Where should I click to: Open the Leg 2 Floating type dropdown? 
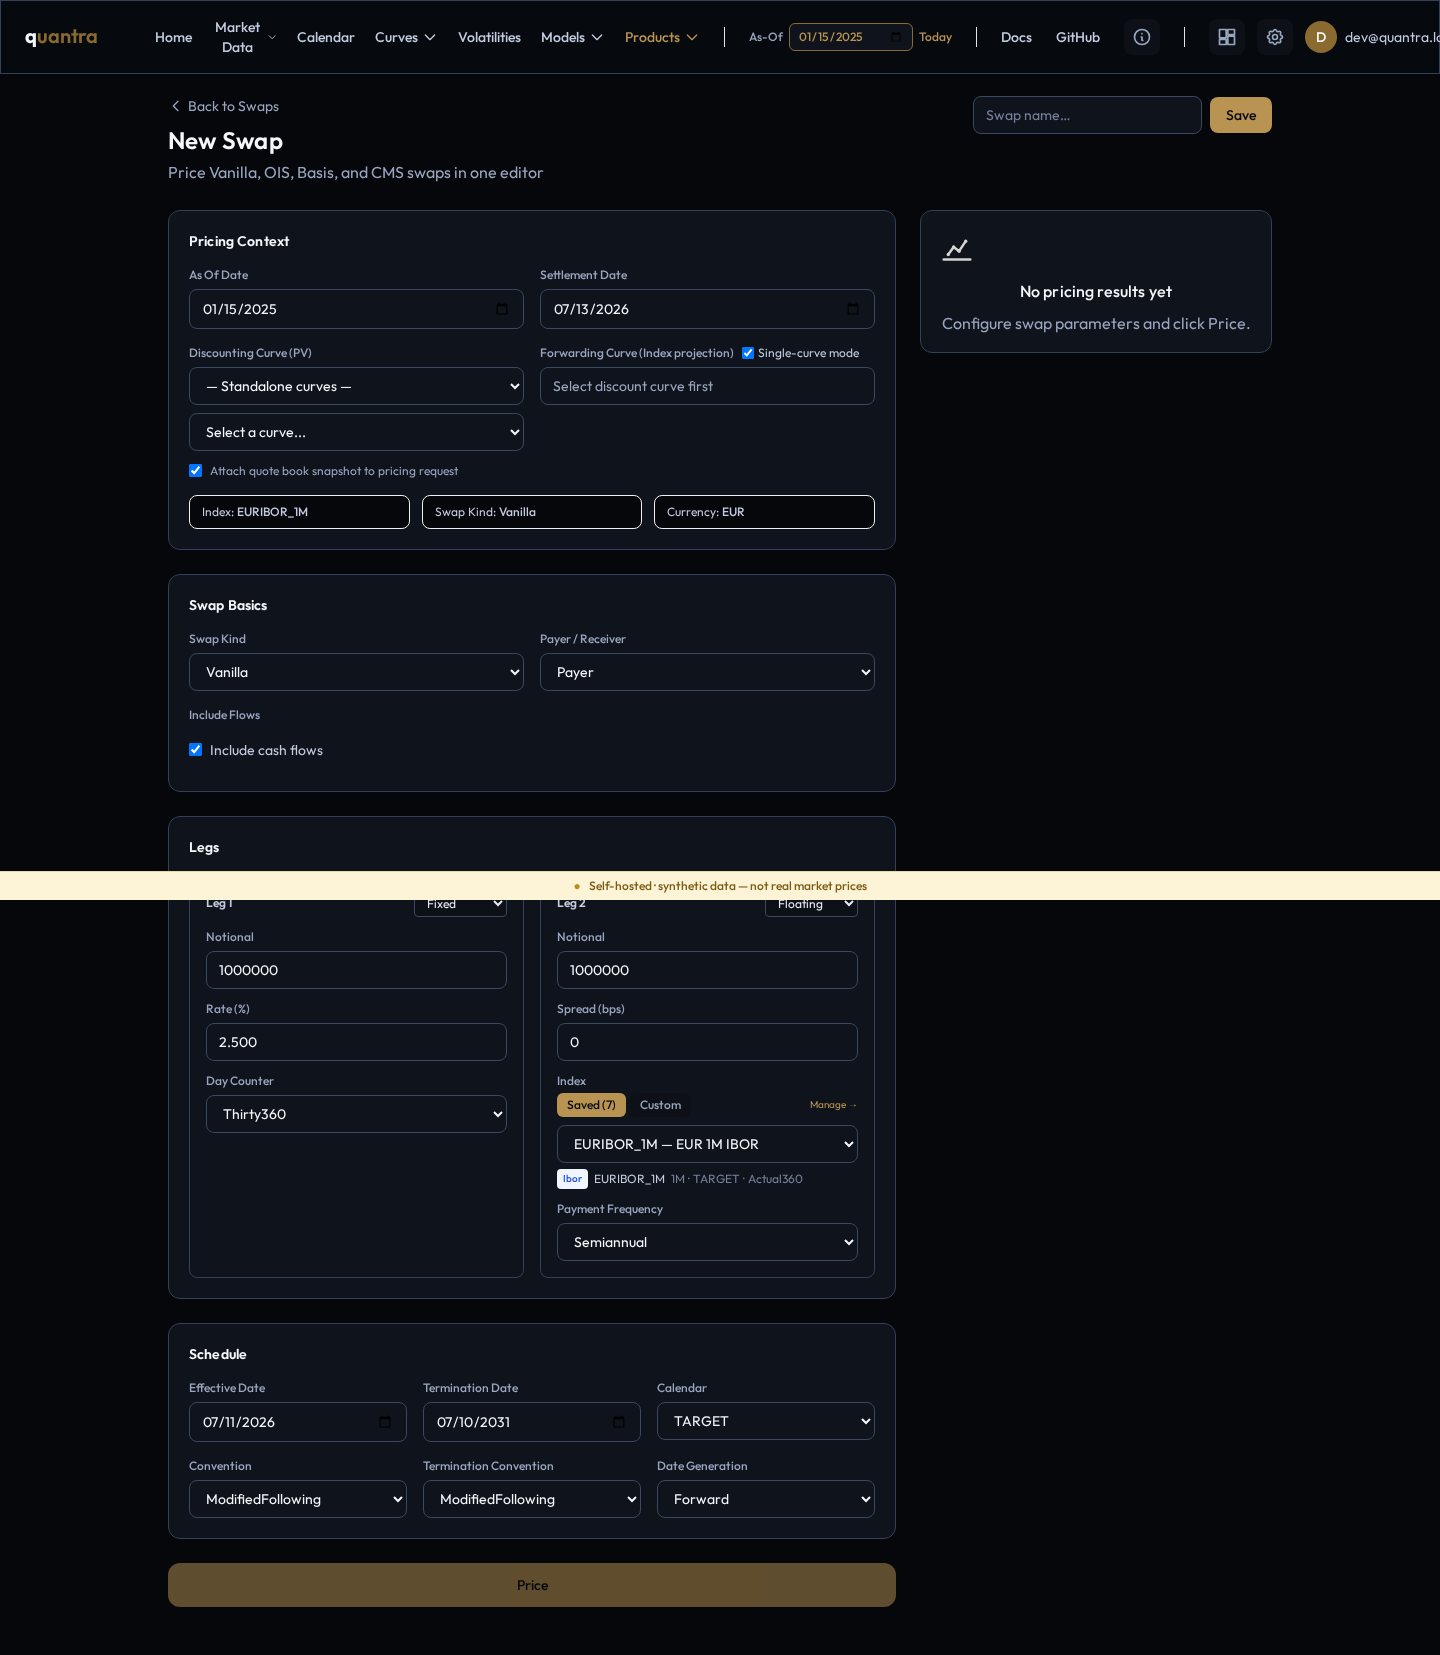811,906
